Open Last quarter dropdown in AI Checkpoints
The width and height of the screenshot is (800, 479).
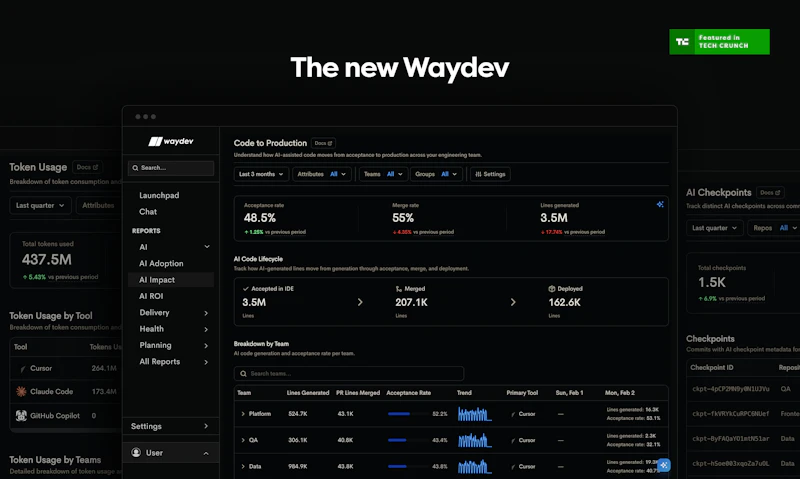coord(714,228)
